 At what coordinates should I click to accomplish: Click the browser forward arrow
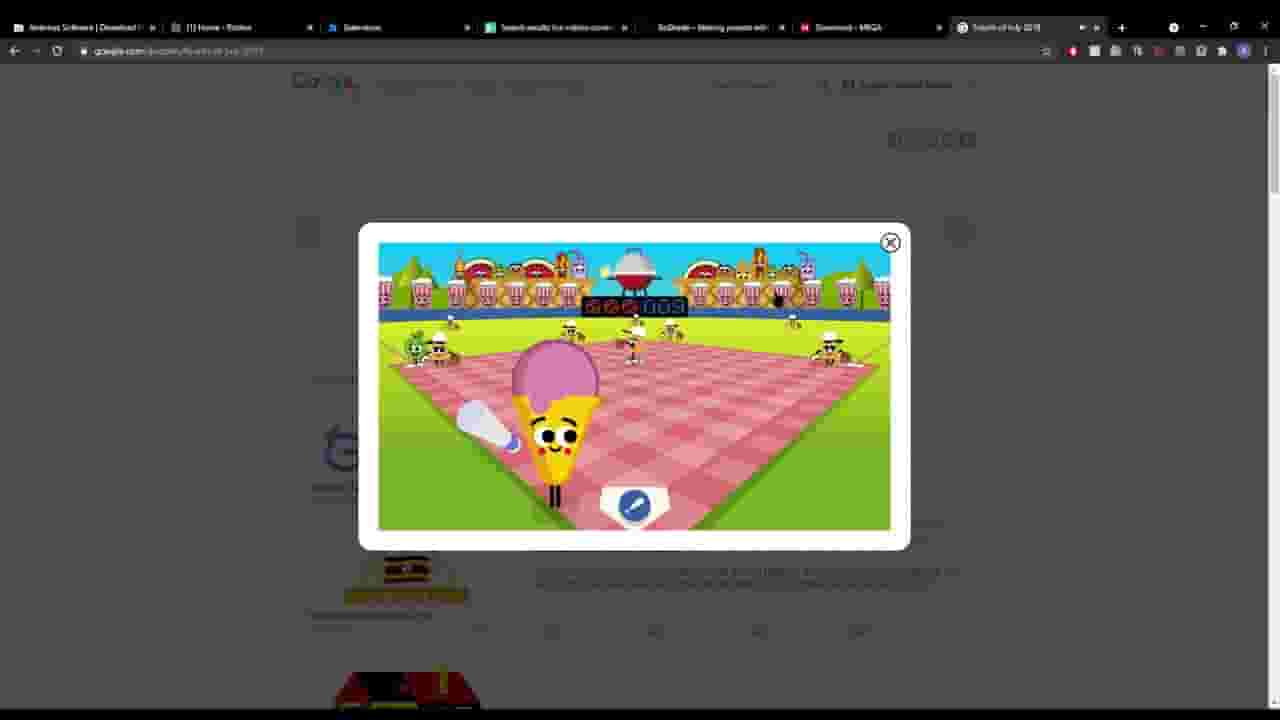click(x=36, y=51)
